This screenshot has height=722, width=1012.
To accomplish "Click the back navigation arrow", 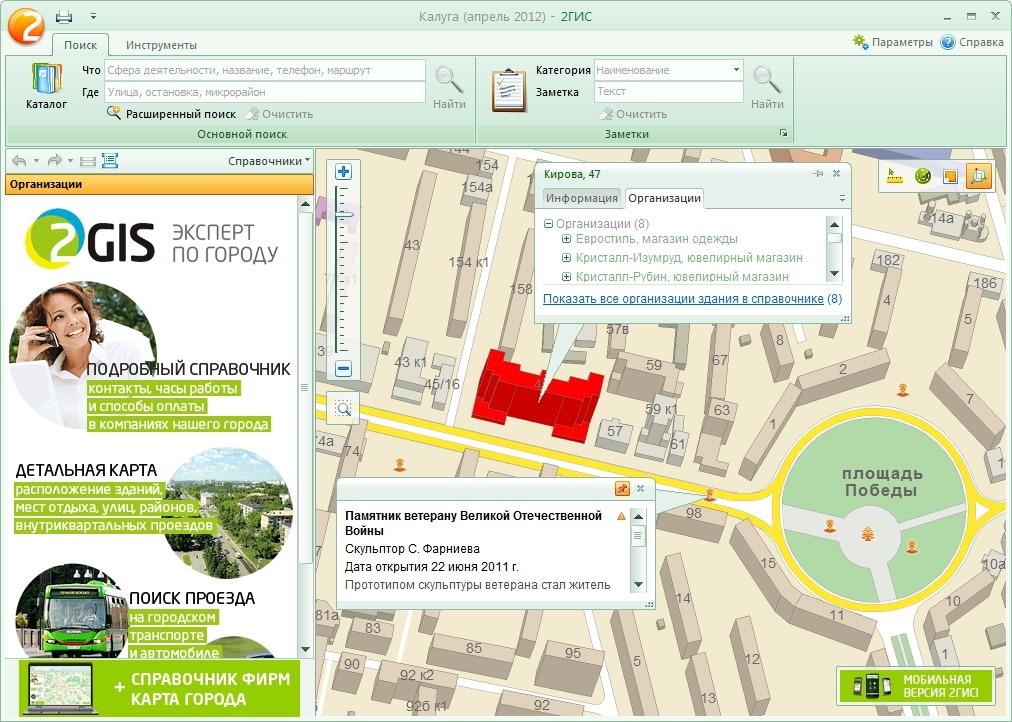I will pyautogui.click(x=19, y=161).
